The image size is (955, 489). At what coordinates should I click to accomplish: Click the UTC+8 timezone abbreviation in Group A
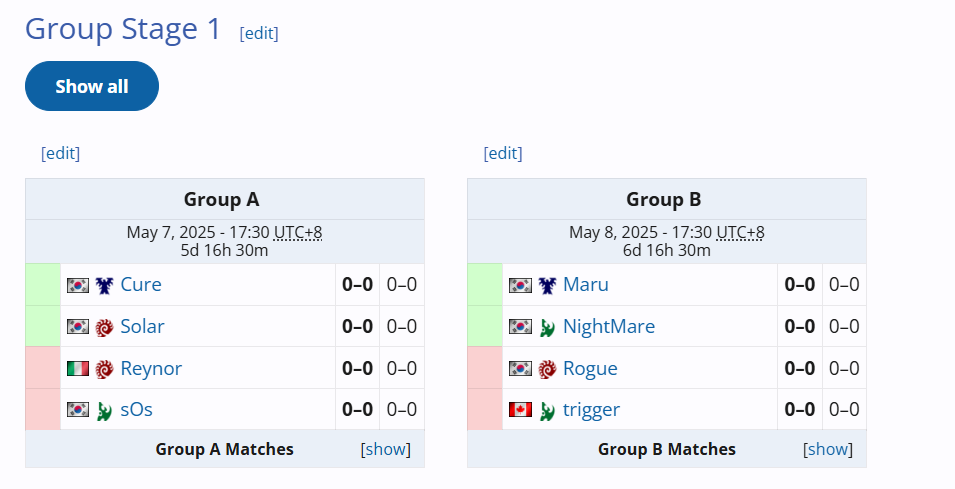point(298,233)
